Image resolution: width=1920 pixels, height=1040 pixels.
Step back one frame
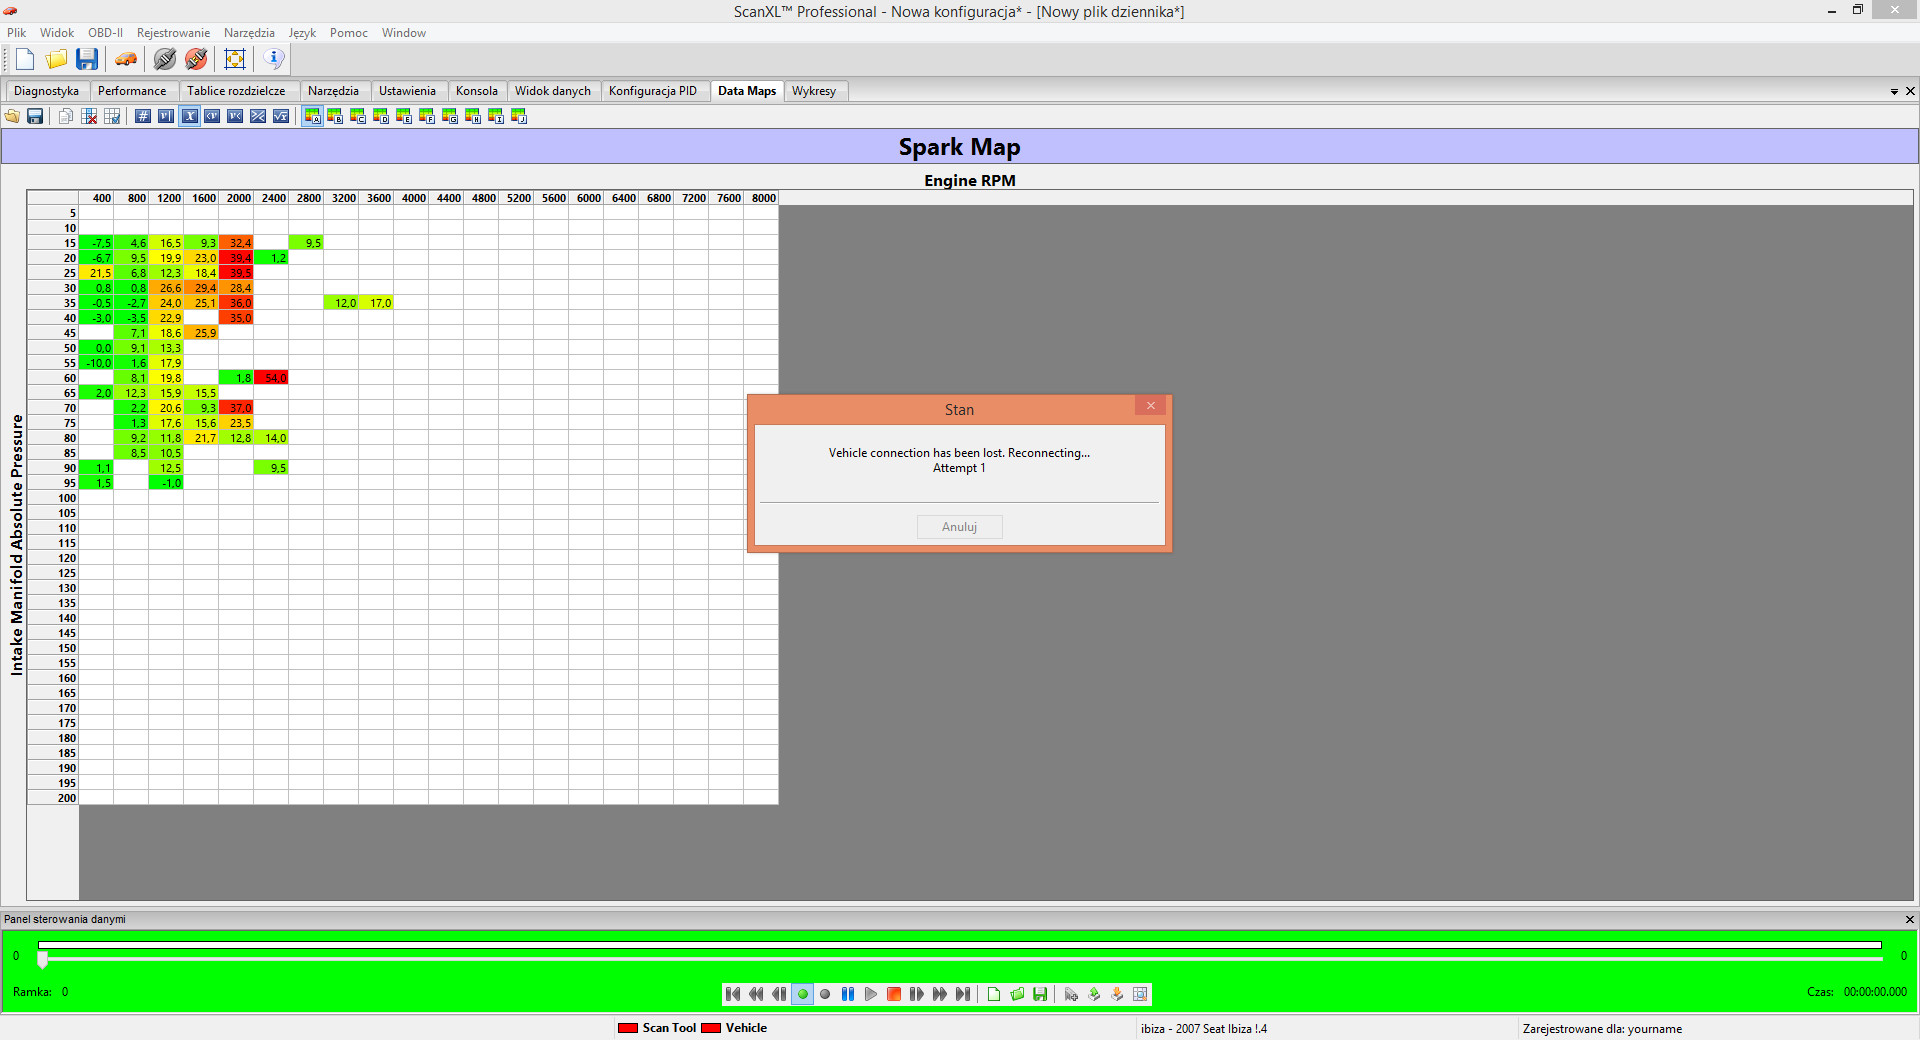pos(779,994)
